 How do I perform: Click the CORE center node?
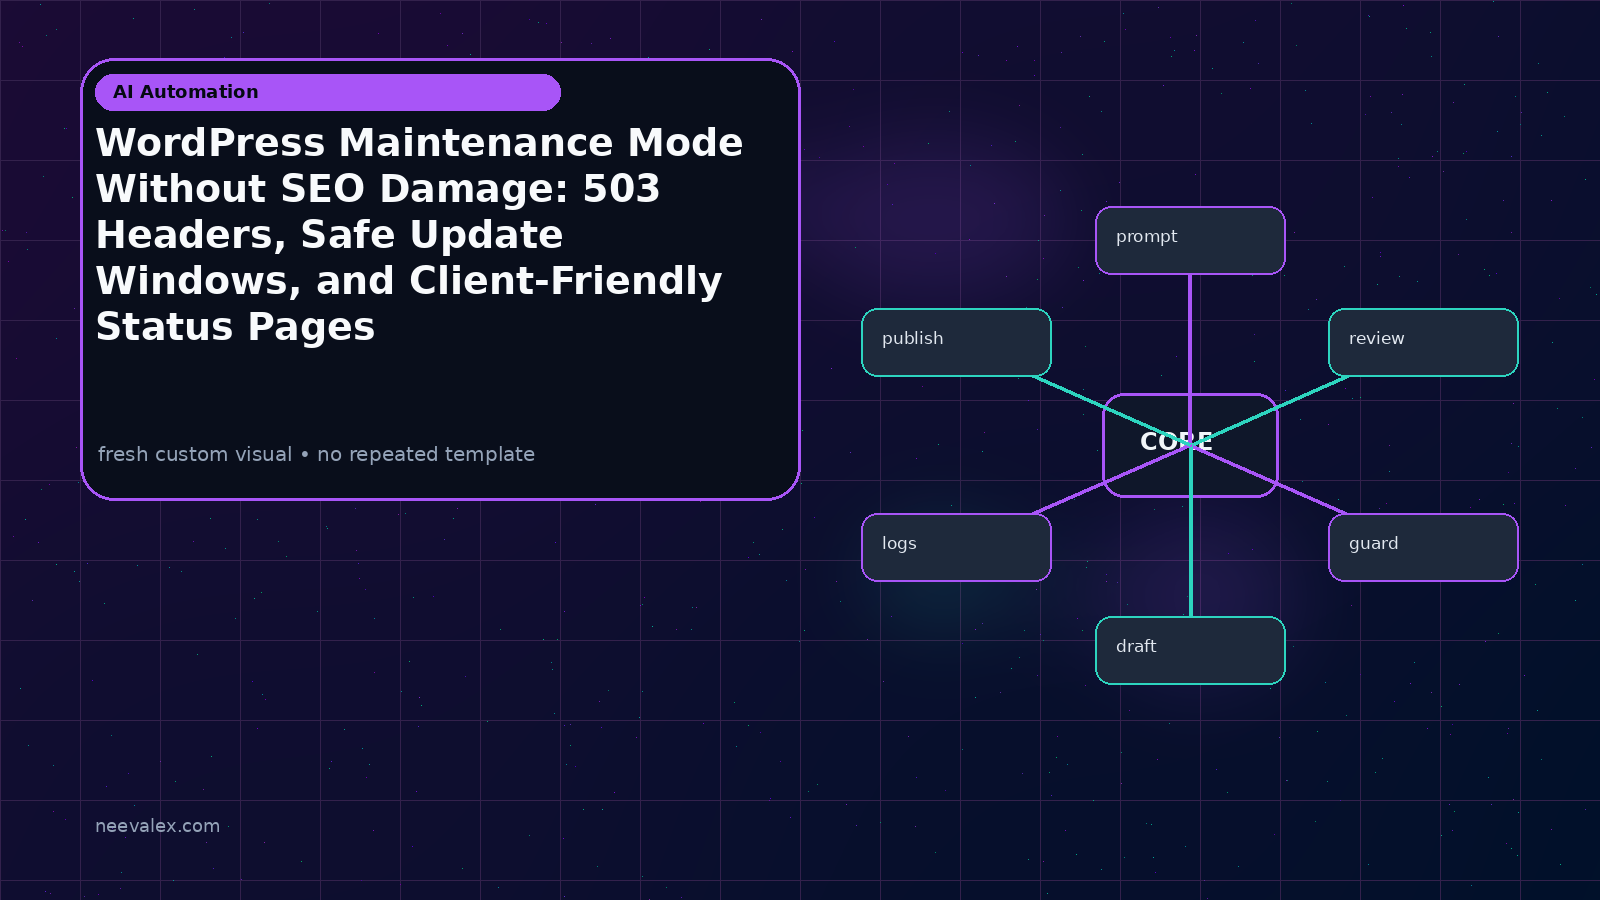tap(1190, 445)
